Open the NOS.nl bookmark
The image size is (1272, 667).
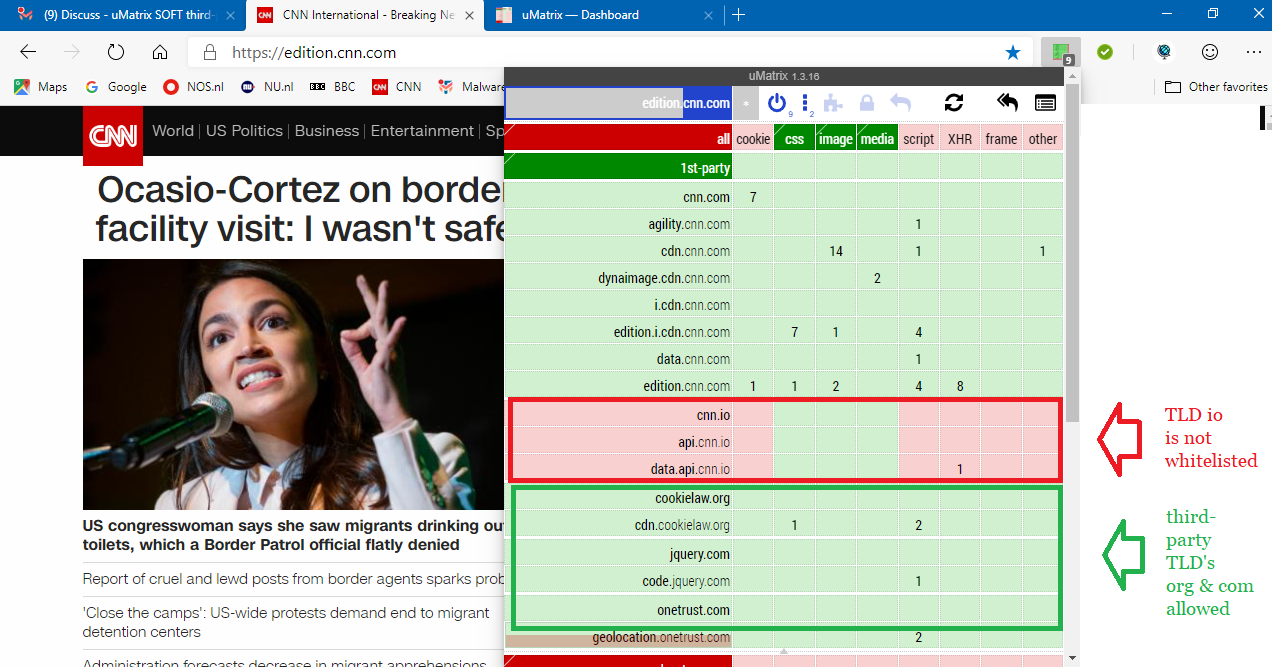[194, 87]
